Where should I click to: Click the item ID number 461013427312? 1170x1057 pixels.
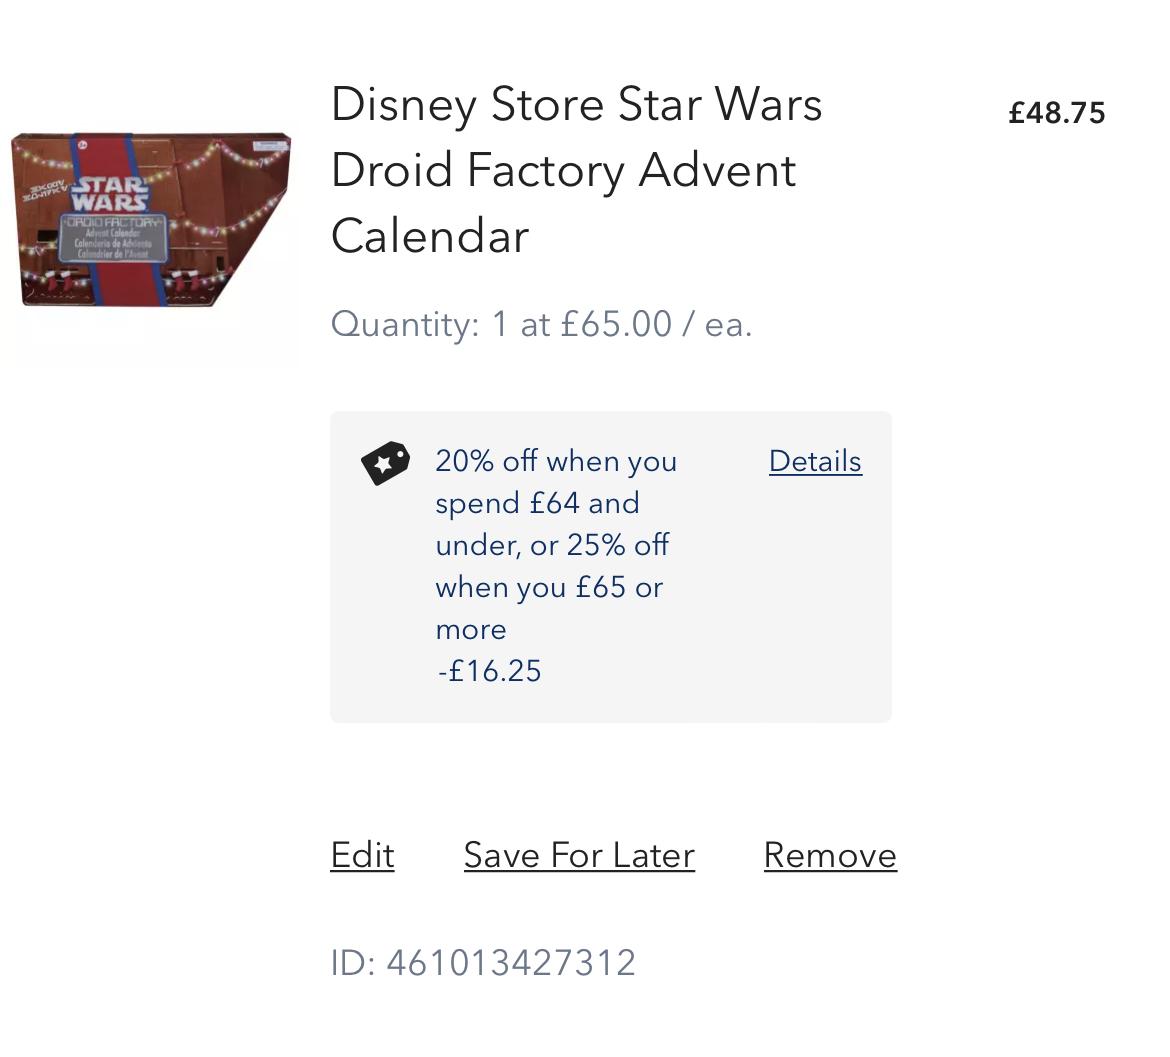point(511,963)
